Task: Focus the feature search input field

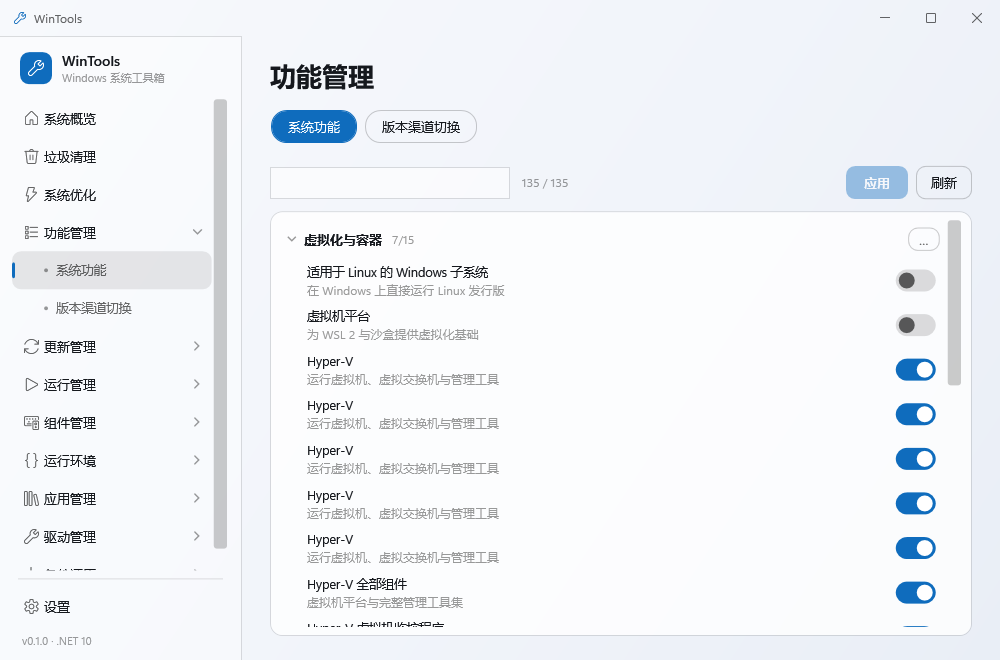Action: point(390,183)
